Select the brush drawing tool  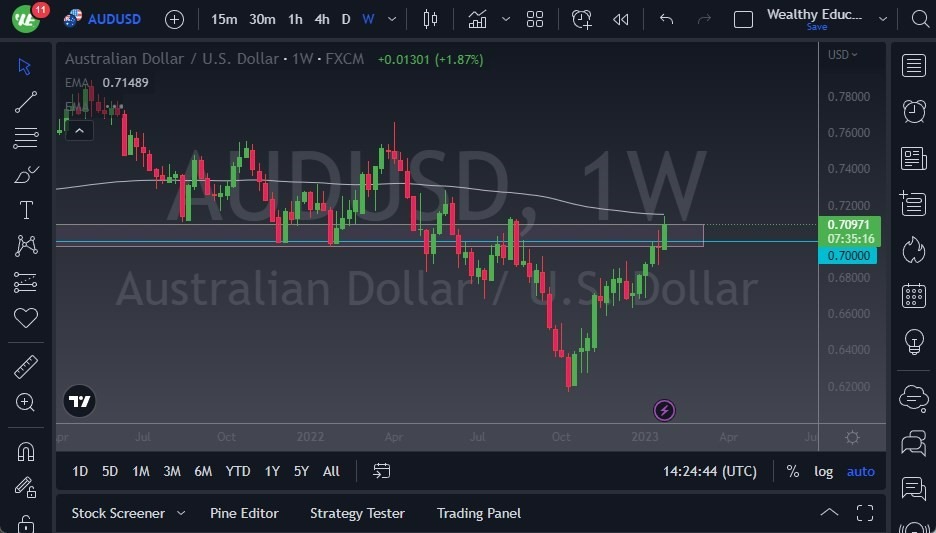pyautogui.click(x=26, y=174)
